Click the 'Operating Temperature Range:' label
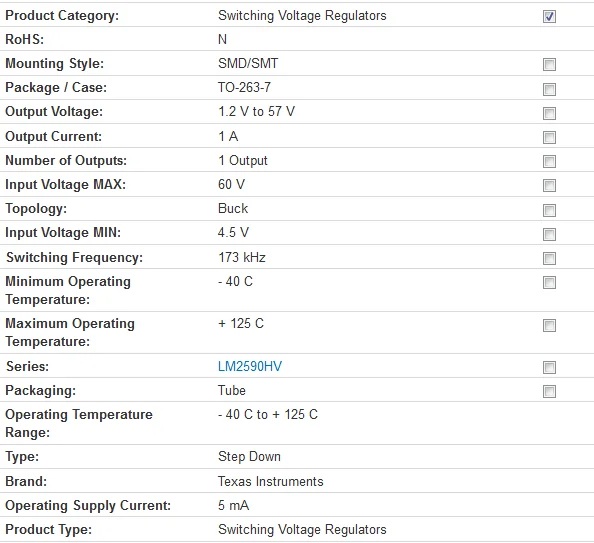This screenshot has height=543, width=594. (x=79, y=423)
